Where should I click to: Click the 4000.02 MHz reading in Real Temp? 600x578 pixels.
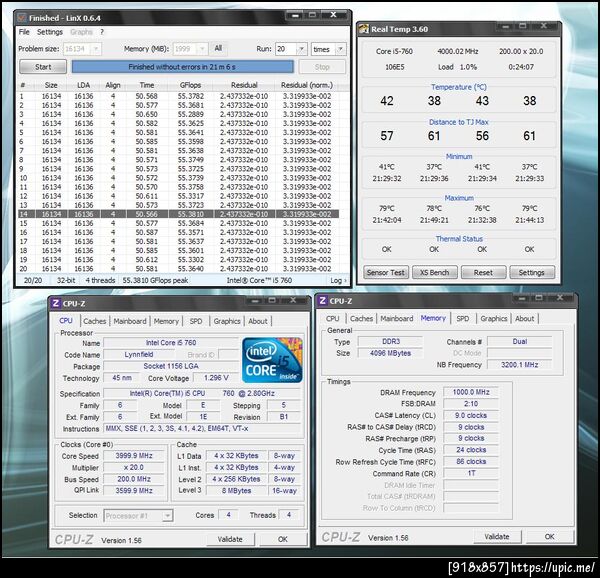coord(458,51)
